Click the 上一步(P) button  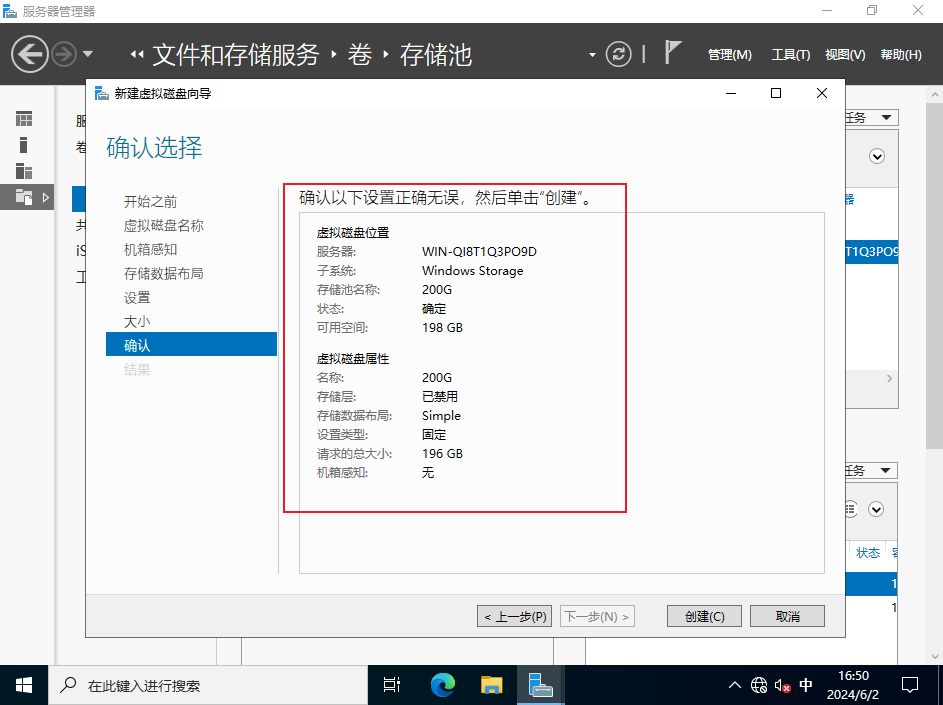tap(513, 616)
